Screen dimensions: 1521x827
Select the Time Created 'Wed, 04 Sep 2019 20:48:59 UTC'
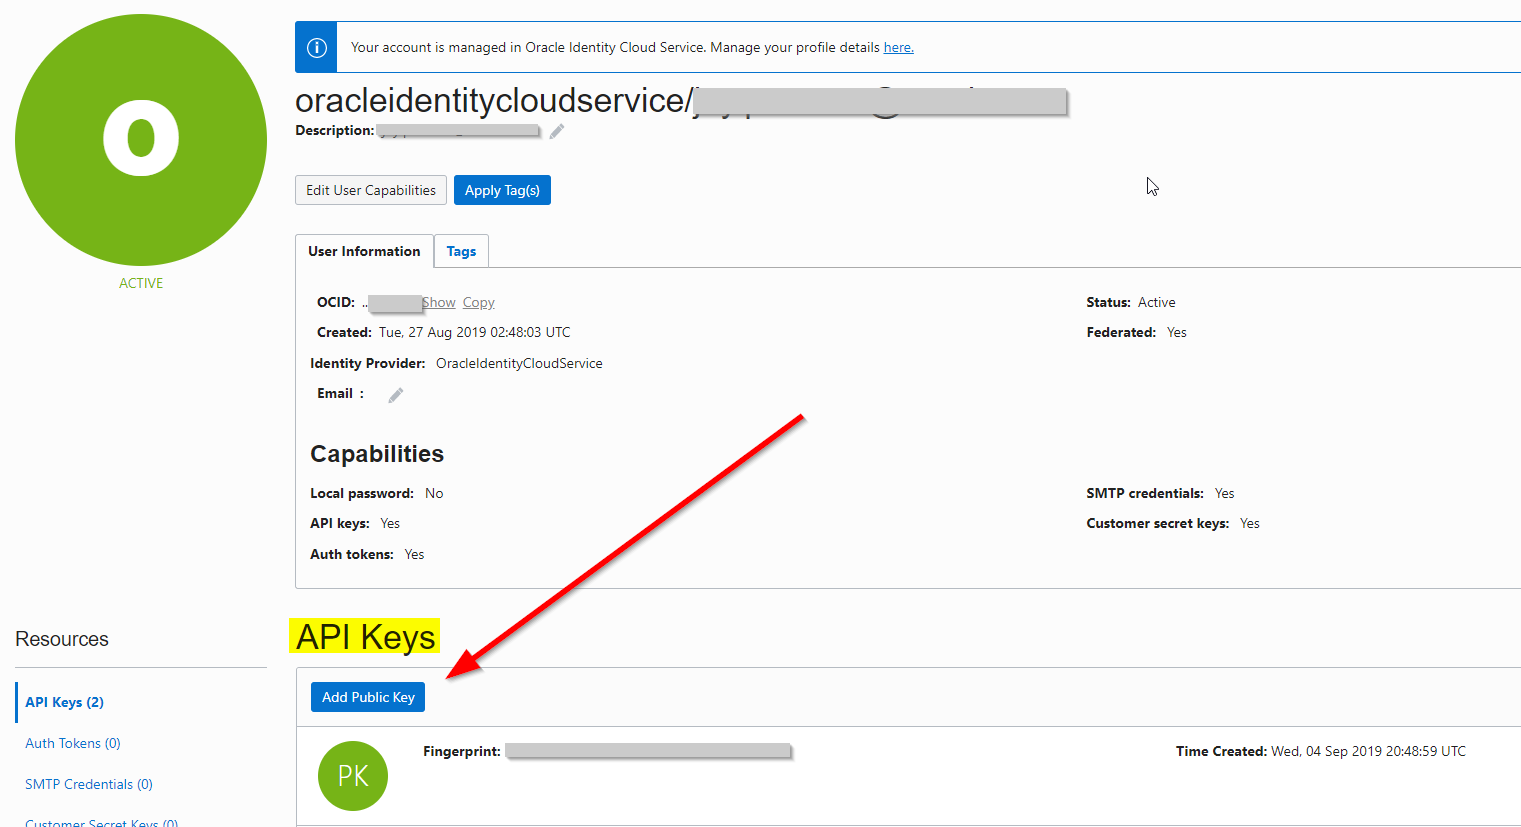click(1369, 751)
